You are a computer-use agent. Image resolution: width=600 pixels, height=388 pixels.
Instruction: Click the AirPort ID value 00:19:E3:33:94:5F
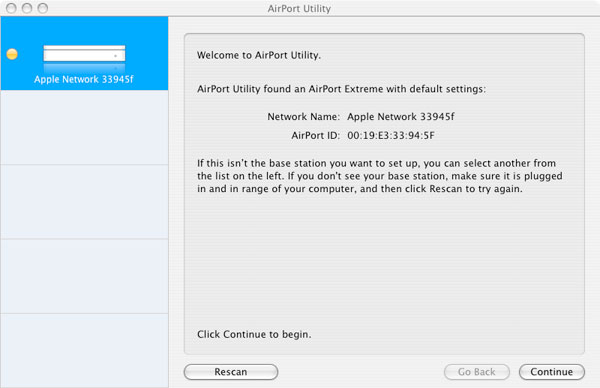(391, 135)
